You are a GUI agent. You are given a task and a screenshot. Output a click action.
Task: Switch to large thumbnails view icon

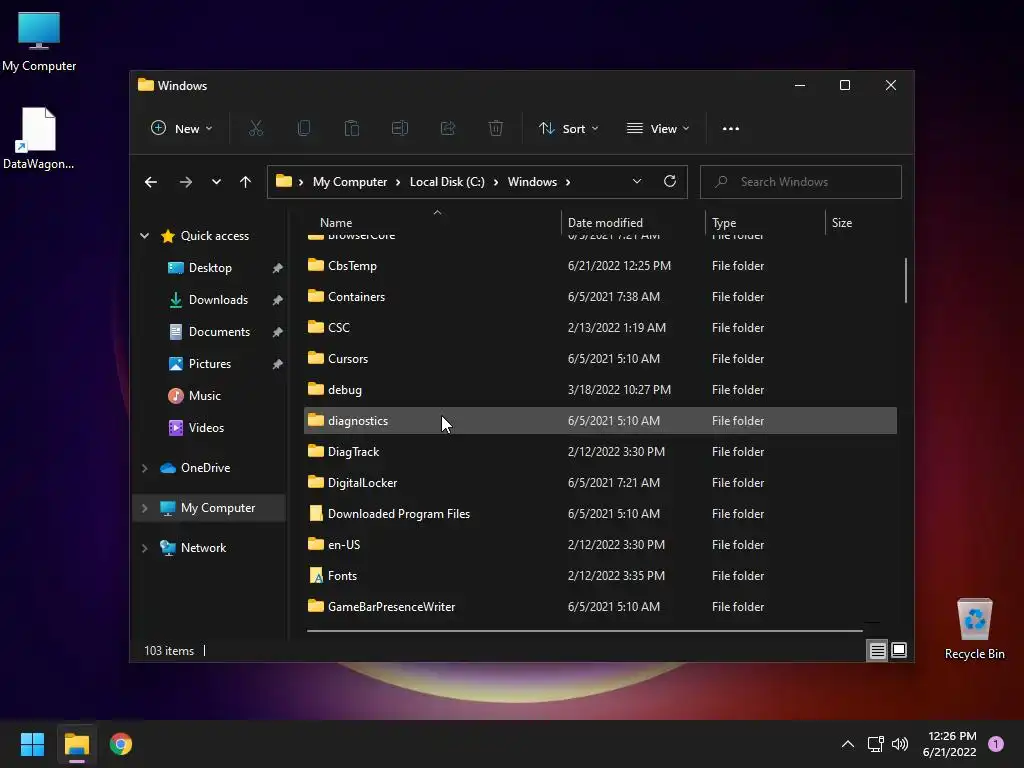(x=899, y=650)
